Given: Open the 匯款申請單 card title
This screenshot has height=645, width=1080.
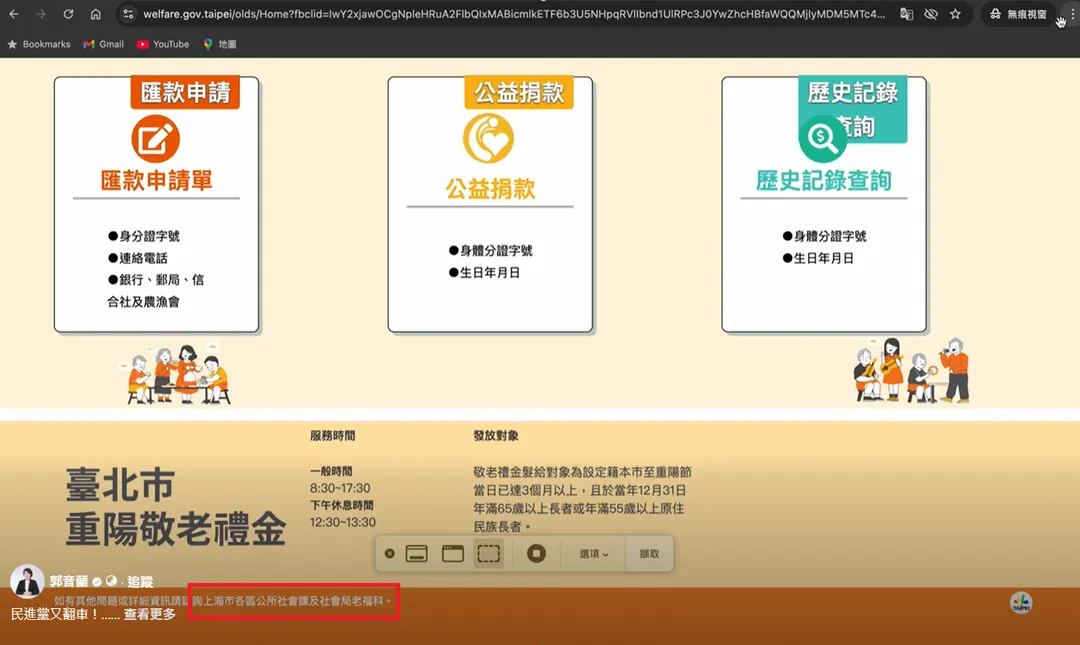Looking at the screenshot, I should pos(156,181).
